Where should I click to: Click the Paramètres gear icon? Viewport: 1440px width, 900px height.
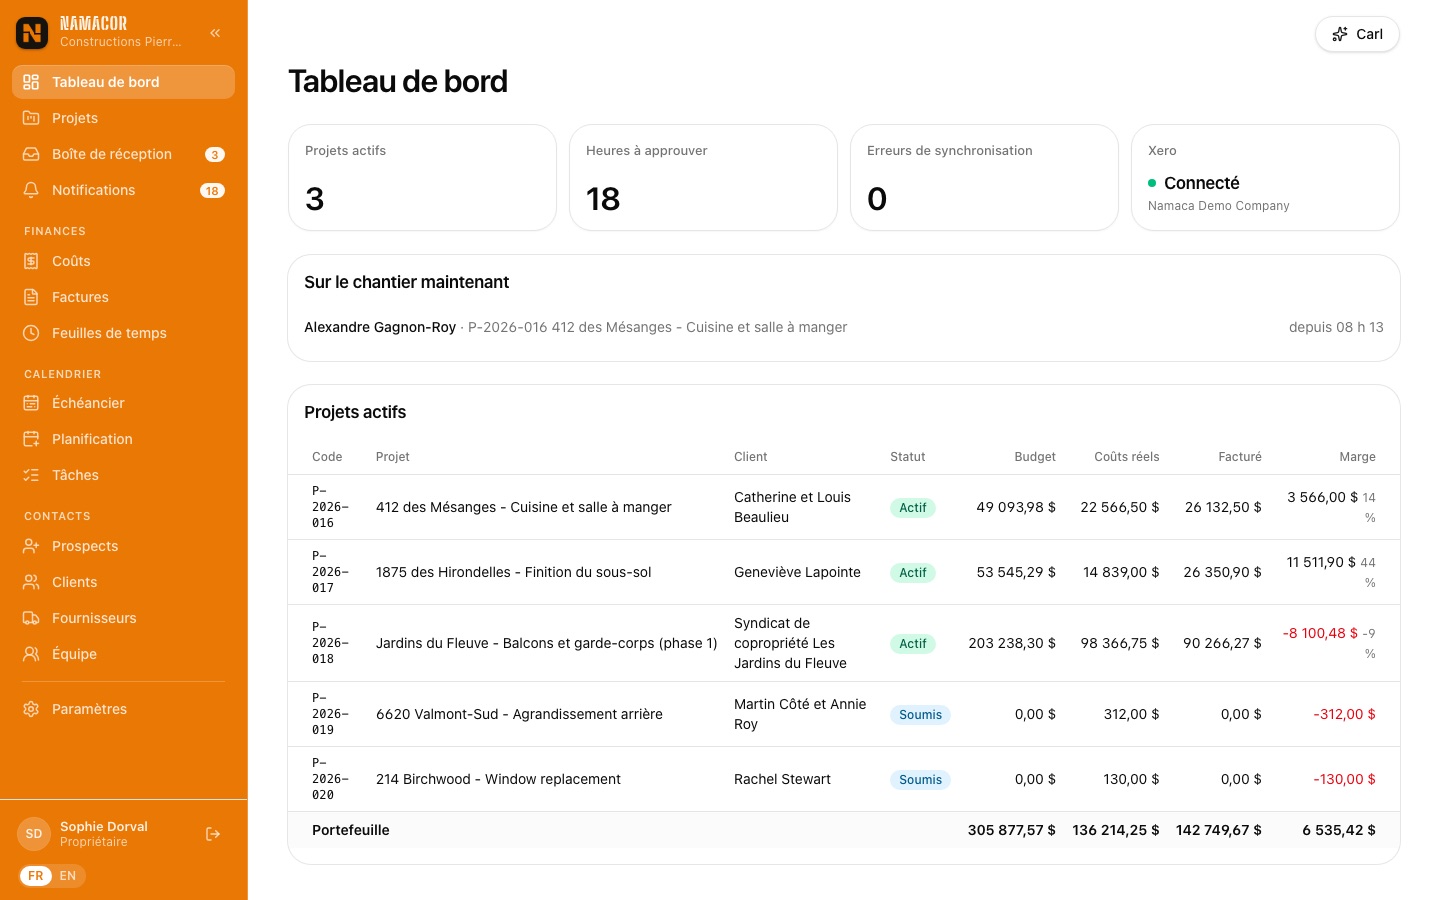click(31, 709)
